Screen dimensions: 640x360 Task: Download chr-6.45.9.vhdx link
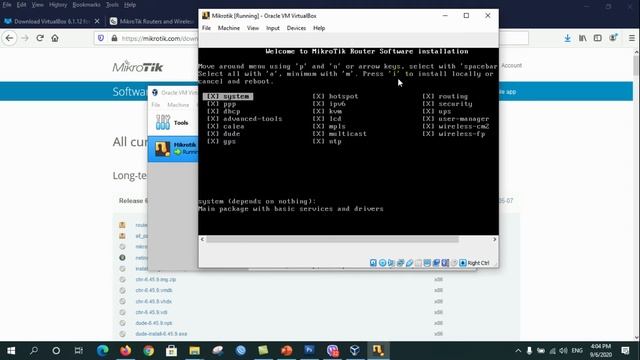click(153, 301)
